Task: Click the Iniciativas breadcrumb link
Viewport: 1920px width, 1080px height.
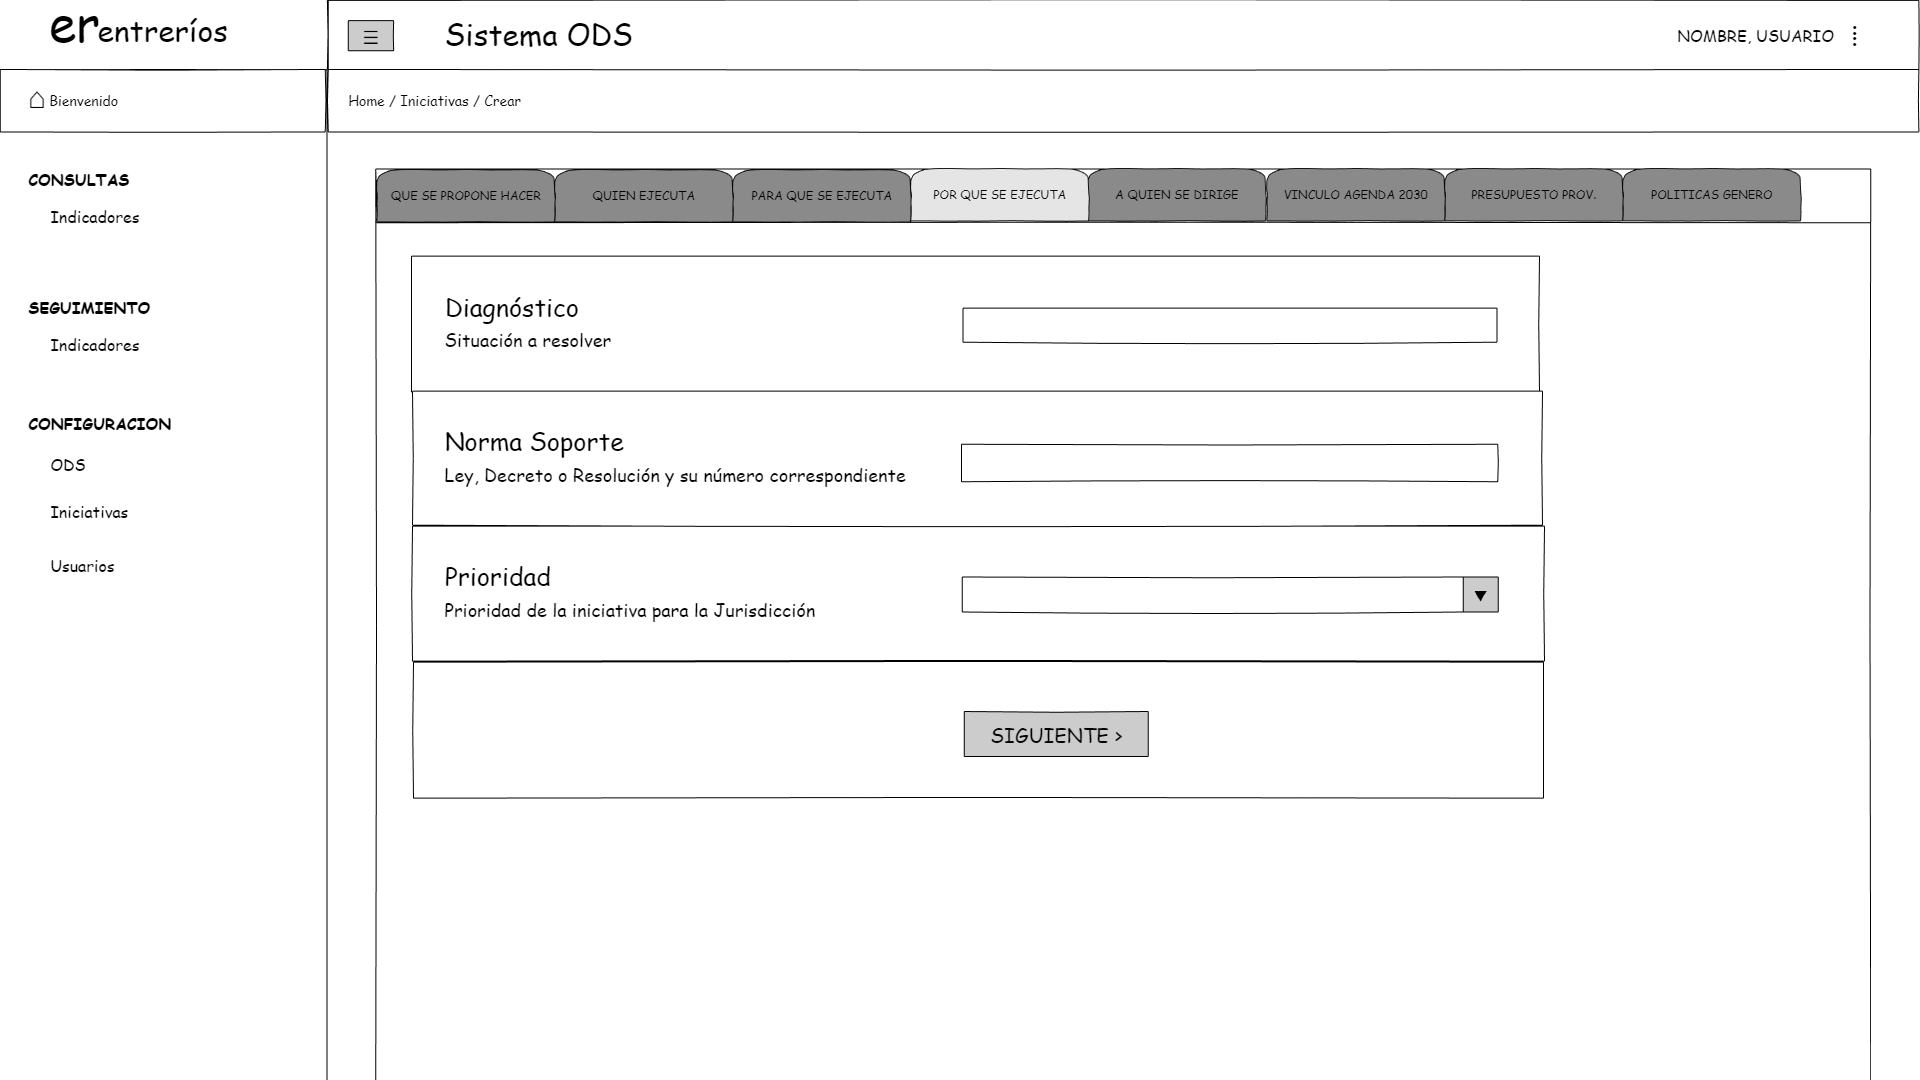Action: pos(434,101)
